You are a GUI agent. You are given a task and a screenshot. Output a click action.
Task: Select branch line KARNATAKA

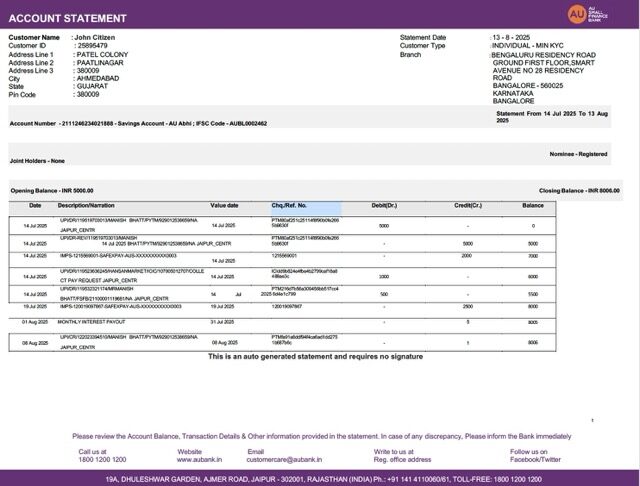click(513, 93)
